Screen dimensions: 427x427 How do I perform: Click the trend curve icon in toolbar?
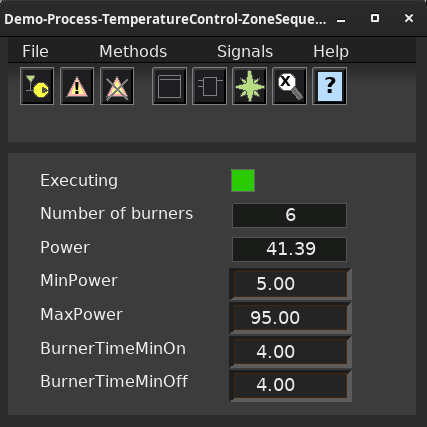pos(37,86)
